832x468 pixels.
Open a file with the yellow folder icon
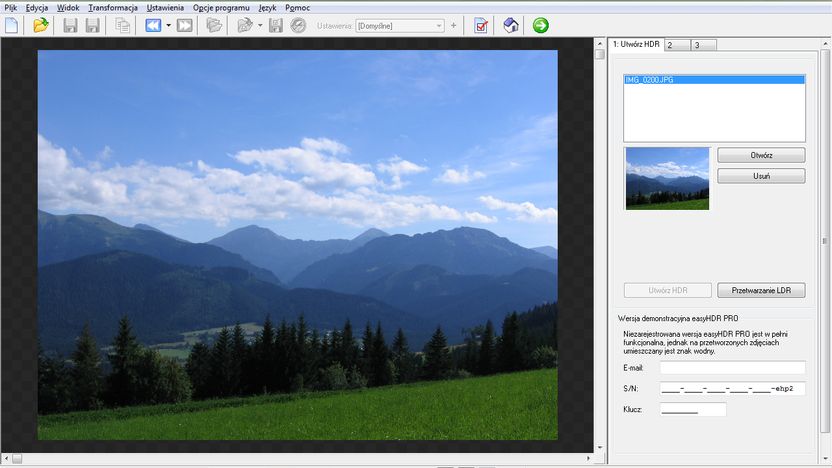(41, 25)
